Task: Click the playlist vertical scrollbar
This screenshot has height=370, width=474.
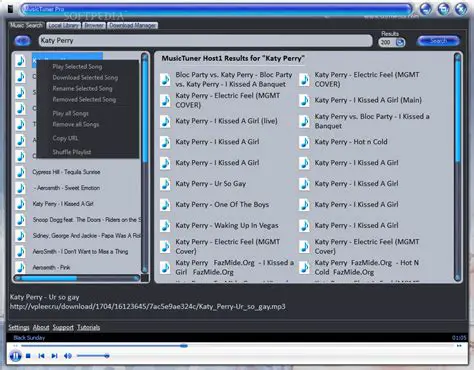Action: tap(145, 163)
